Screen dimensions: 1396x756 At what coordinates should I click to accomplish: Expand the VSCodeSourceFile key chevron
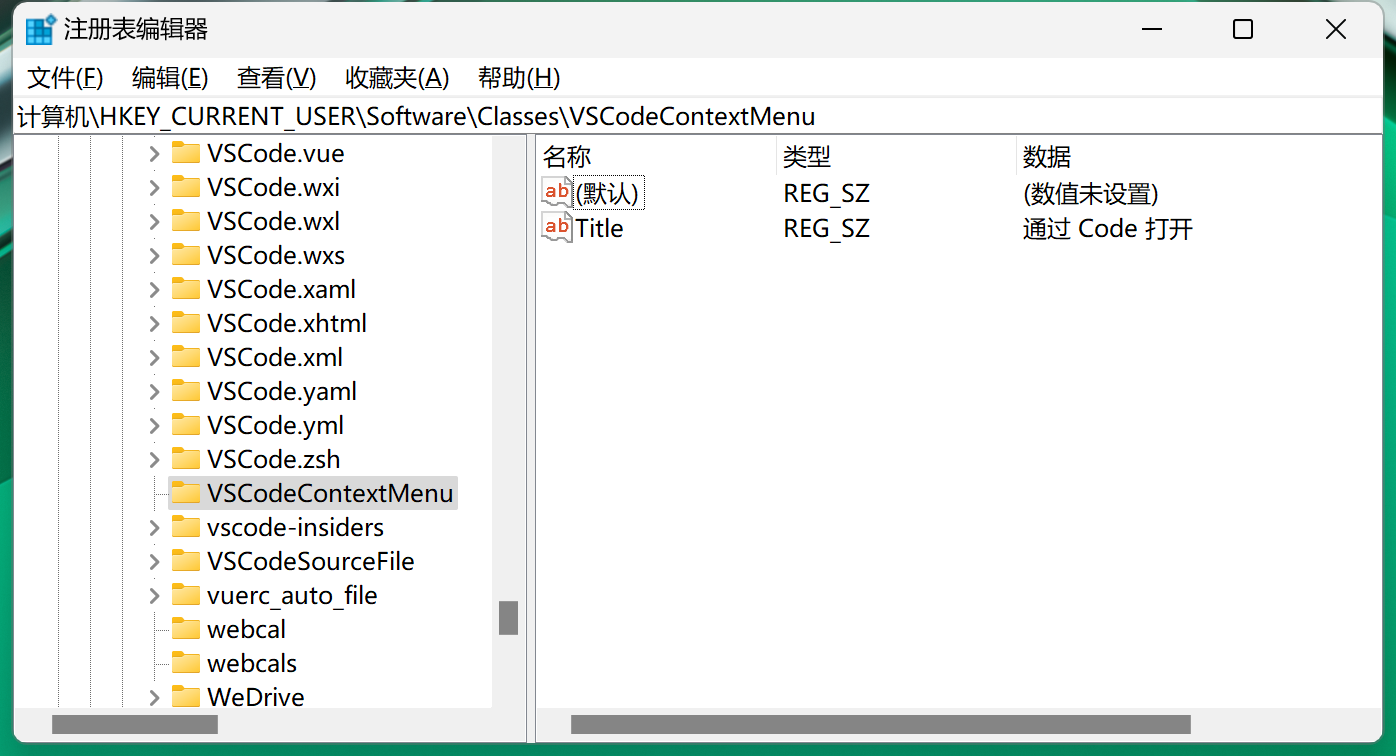tap(154, 562)
